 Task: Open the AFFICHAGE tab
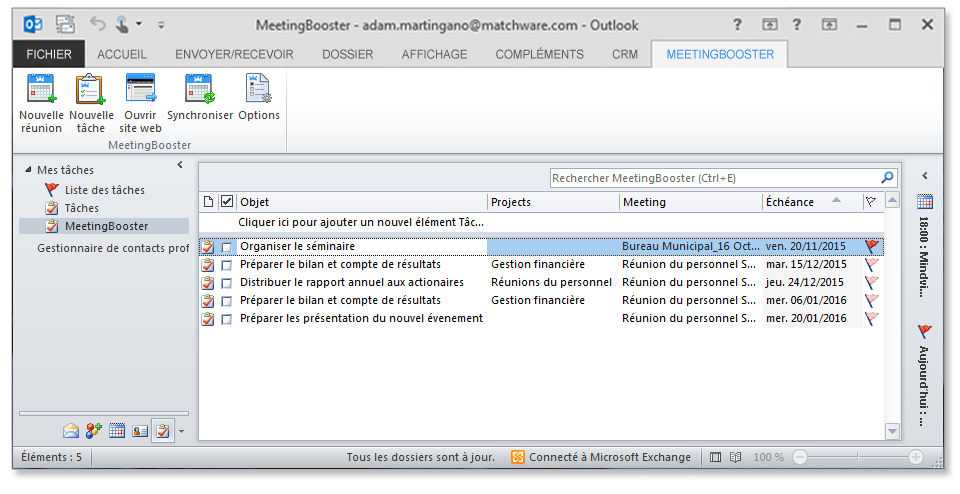coord(434,54)
